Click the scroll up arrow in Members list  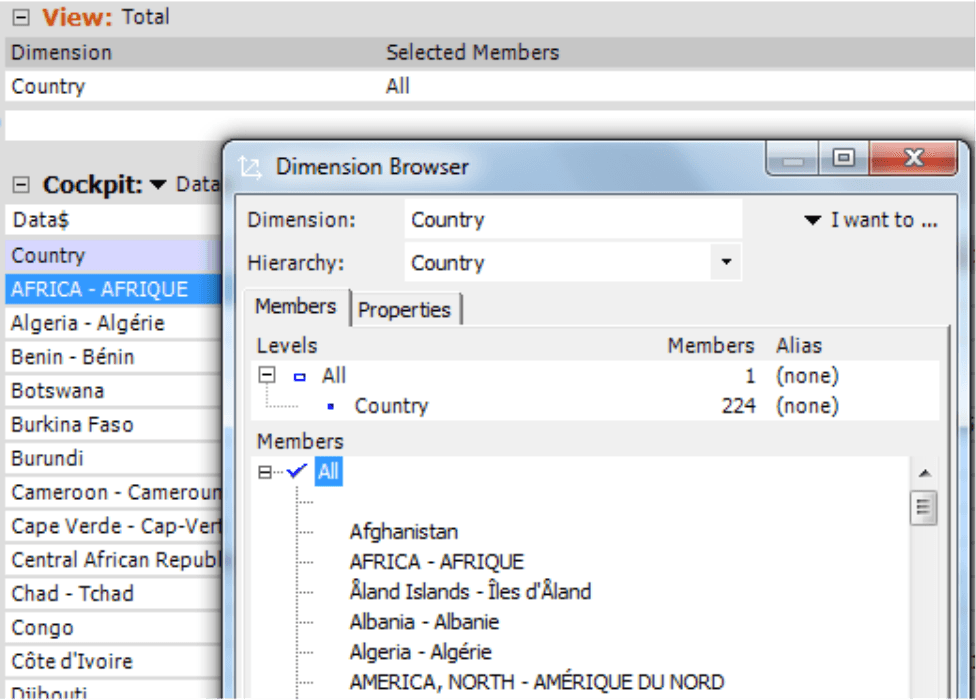[x=924, y=474]
